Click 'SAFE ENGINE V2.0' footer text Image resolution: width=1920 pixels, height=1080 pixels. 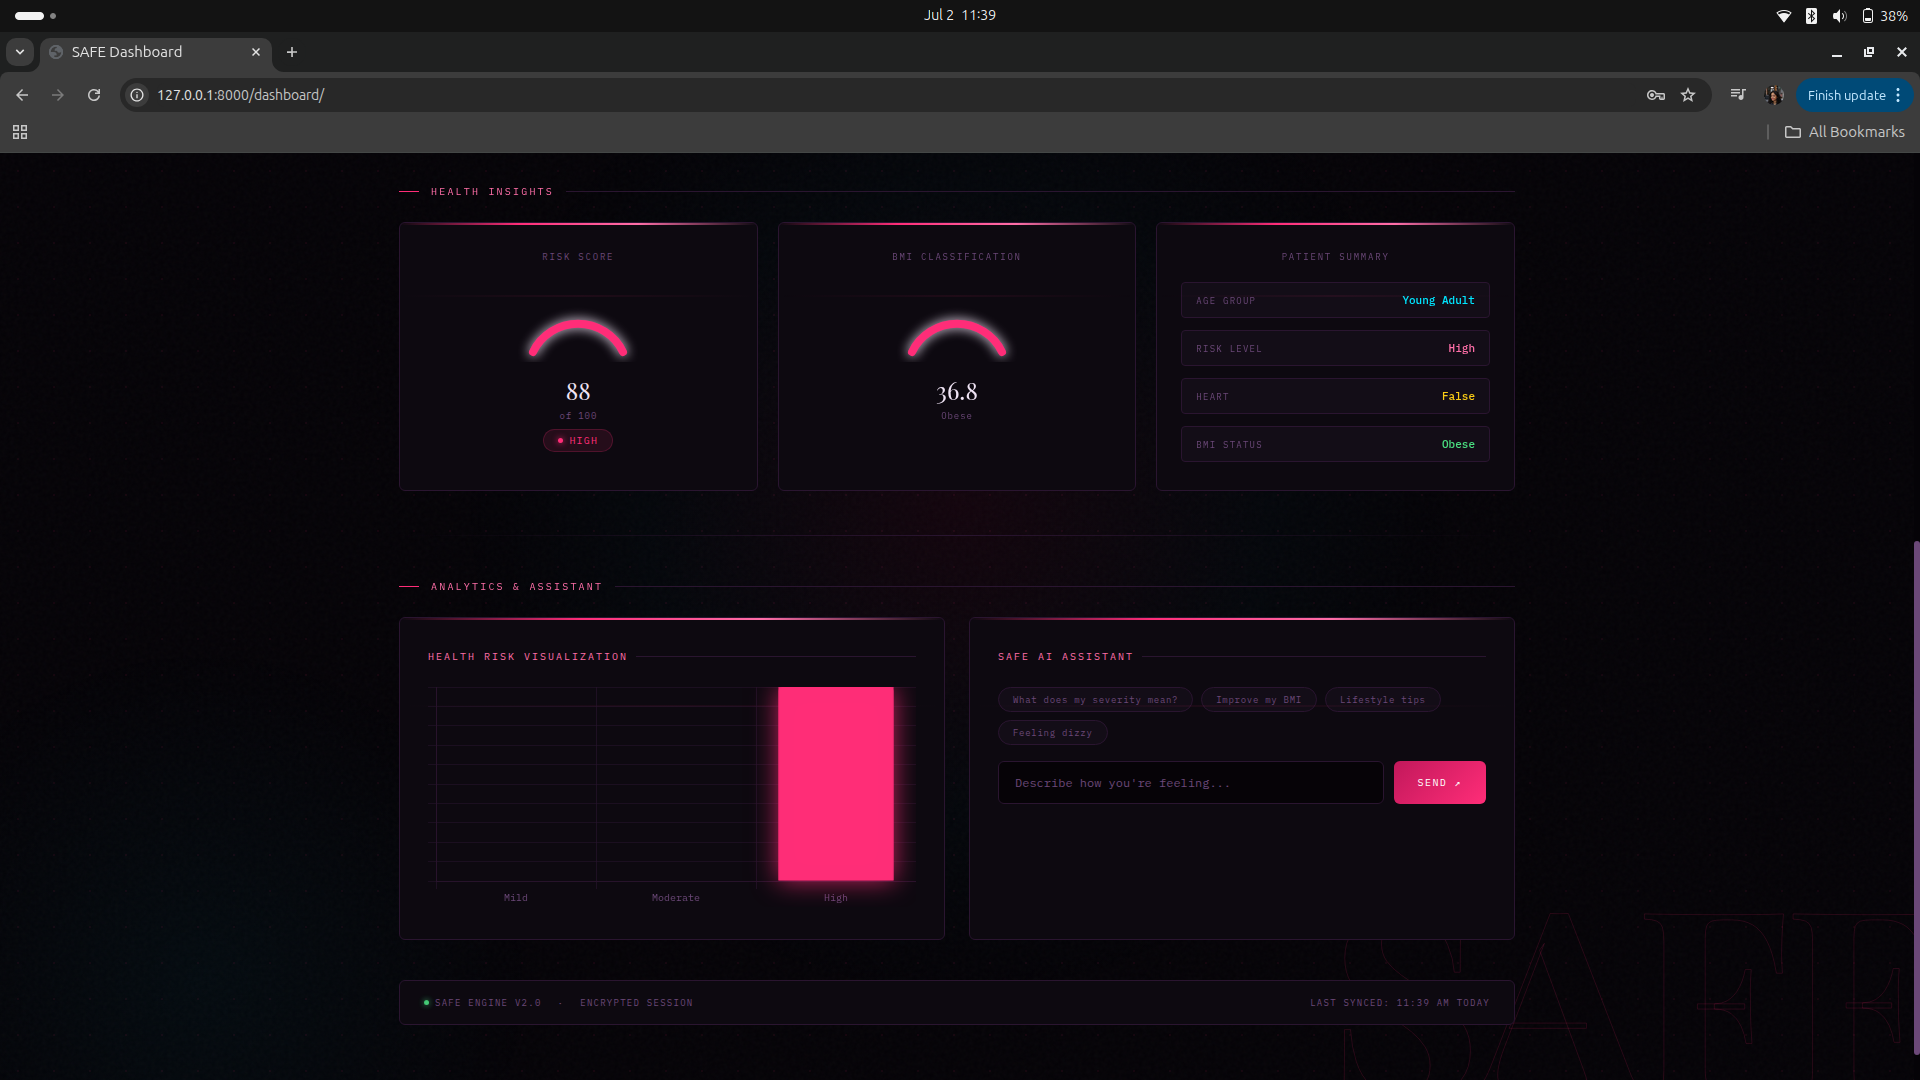point(487,1003)
